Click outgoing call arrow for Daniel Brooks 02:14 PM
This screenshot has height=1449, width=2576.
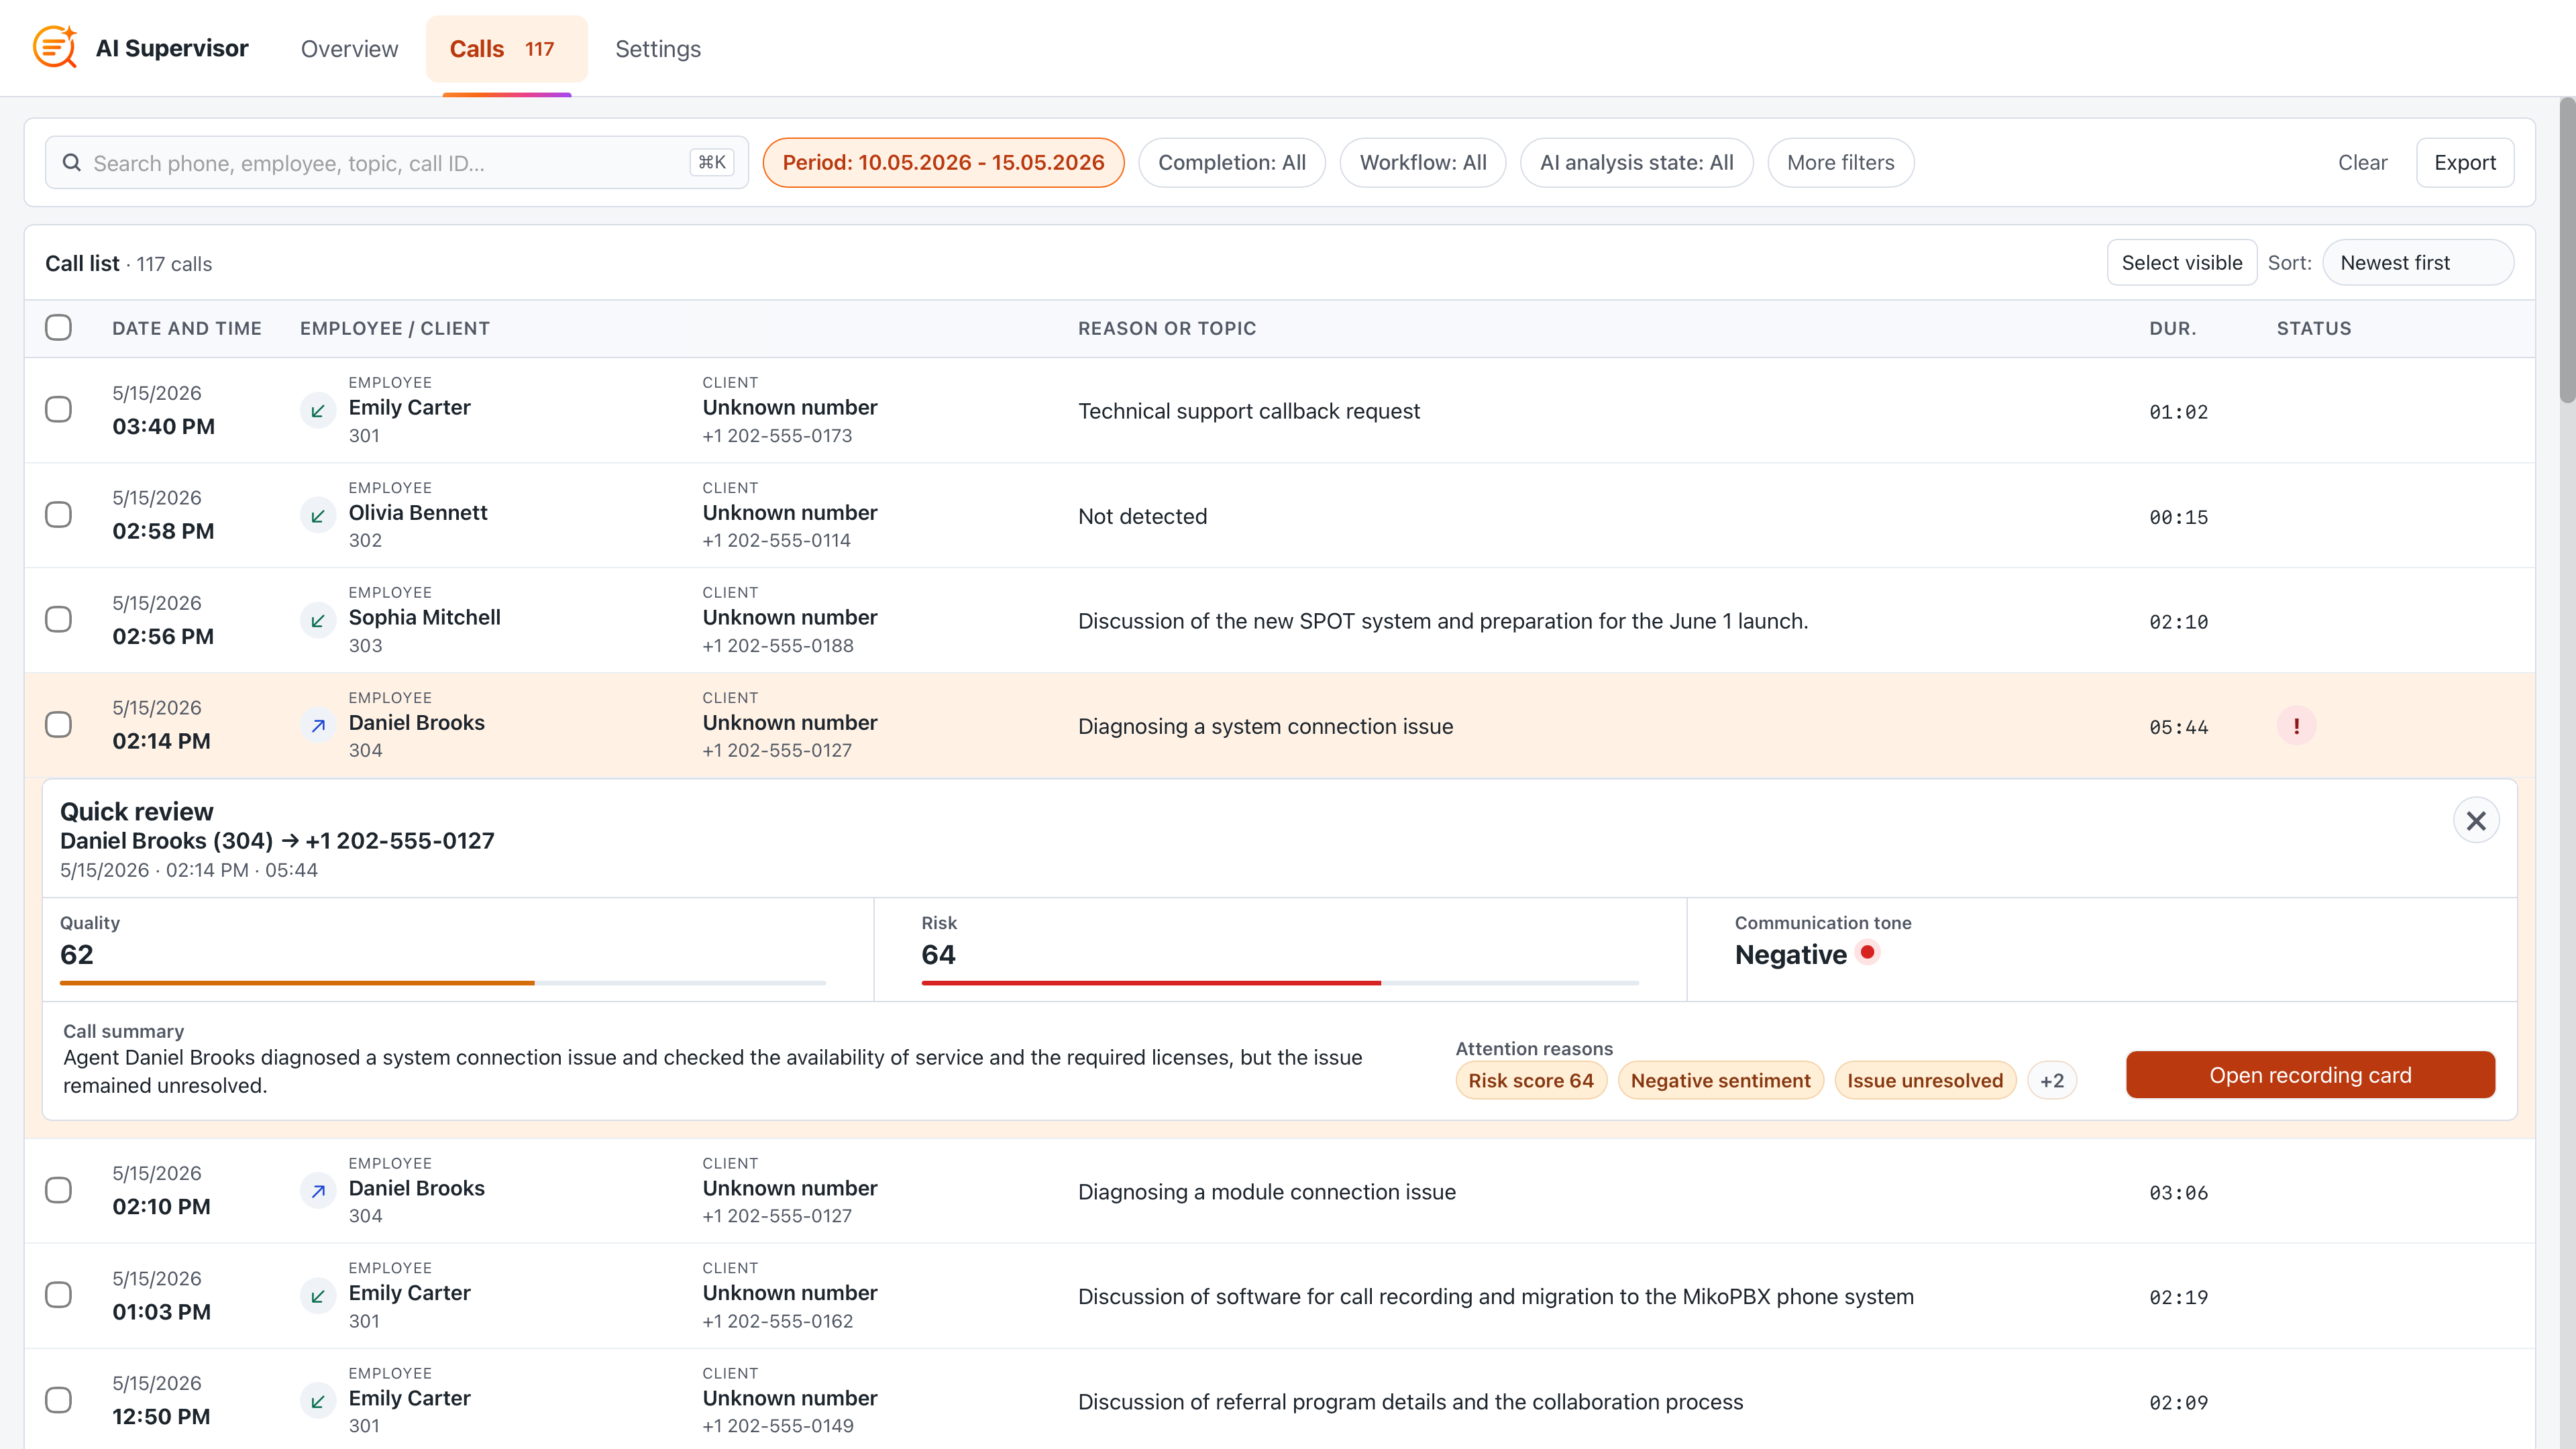[x=318, y=725]
